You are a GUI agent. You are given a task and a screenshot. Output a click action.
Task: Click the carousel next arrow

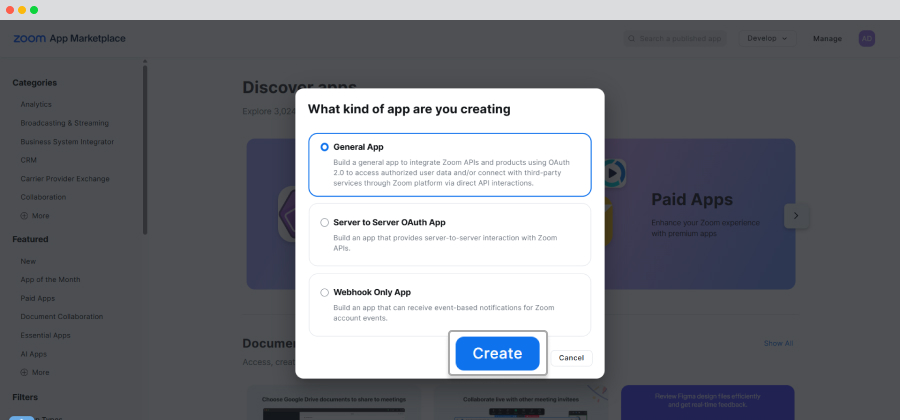[796, 216]
